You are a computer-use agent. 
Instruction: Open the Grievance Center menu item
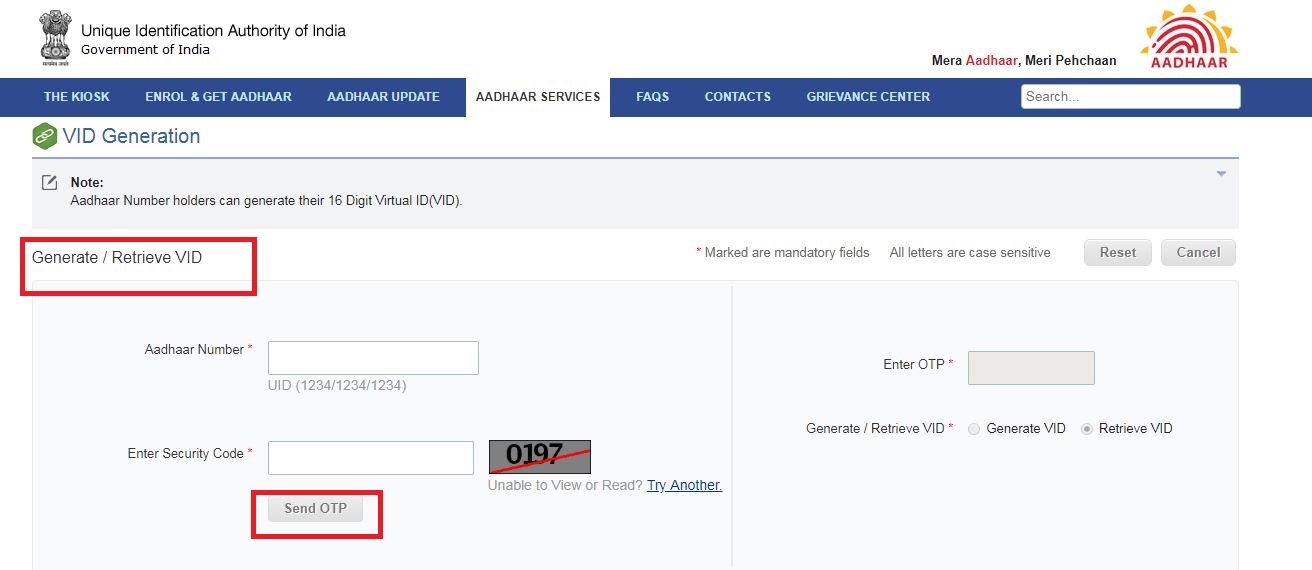[x=868, y=97]
